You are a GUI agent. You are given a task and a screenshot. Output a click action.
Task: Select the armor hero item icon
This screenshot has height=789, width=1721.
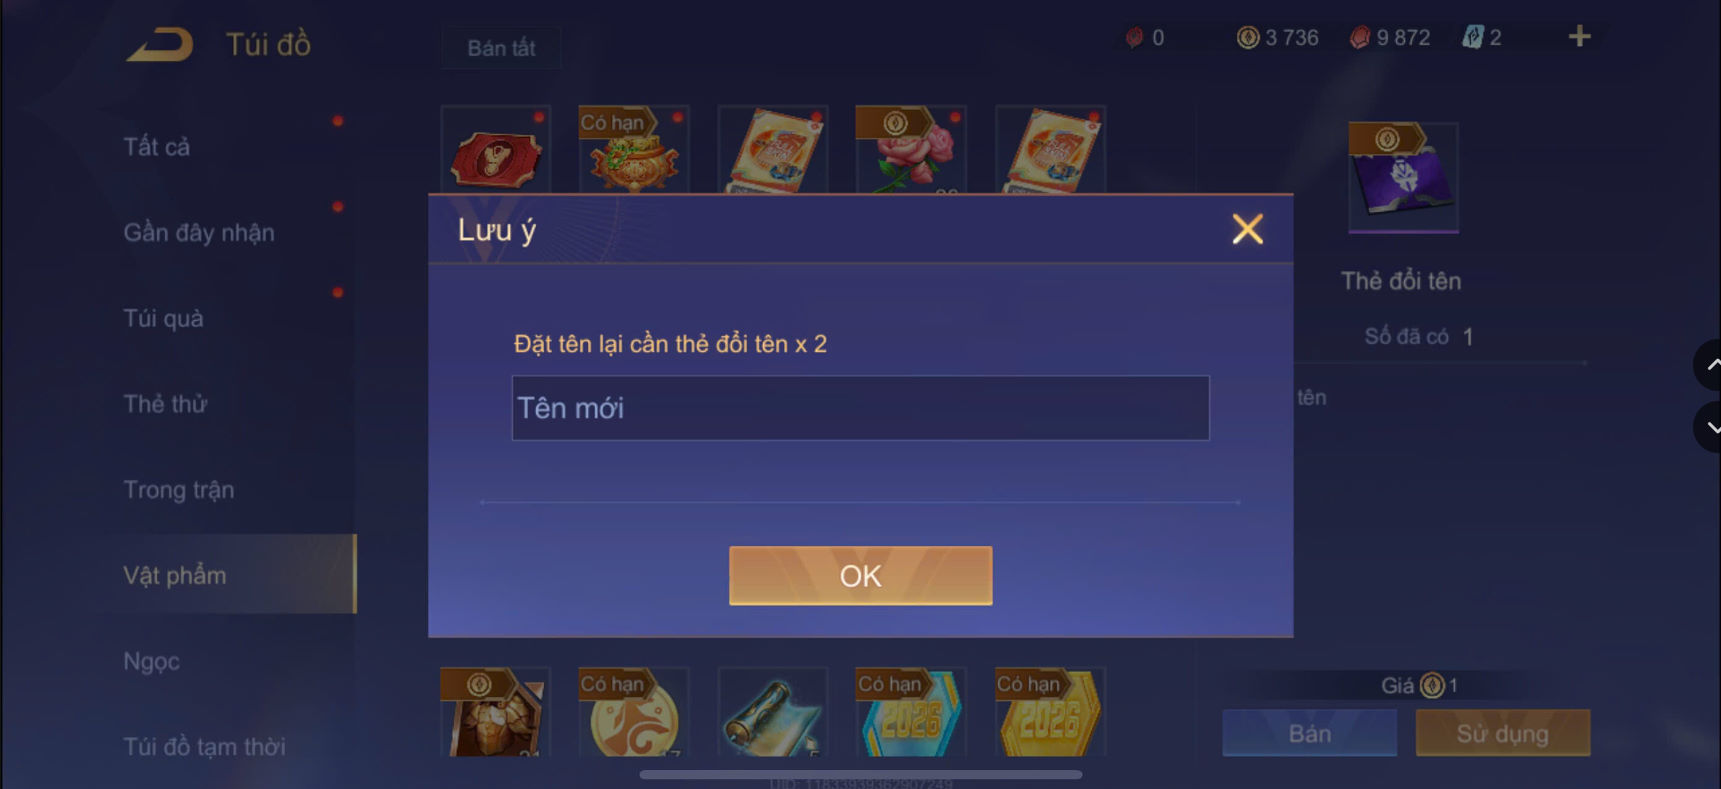coord(496,712)
